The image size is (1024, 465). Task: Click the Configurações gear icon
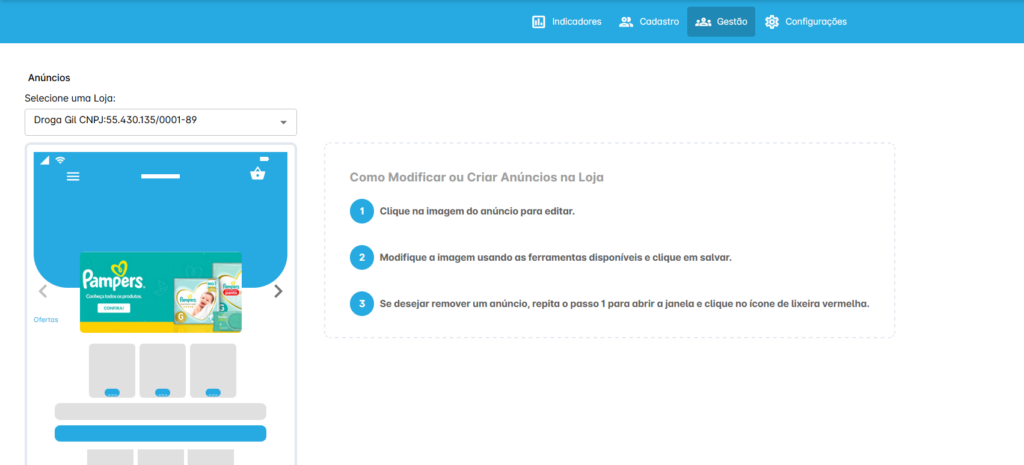coord(772,21)
